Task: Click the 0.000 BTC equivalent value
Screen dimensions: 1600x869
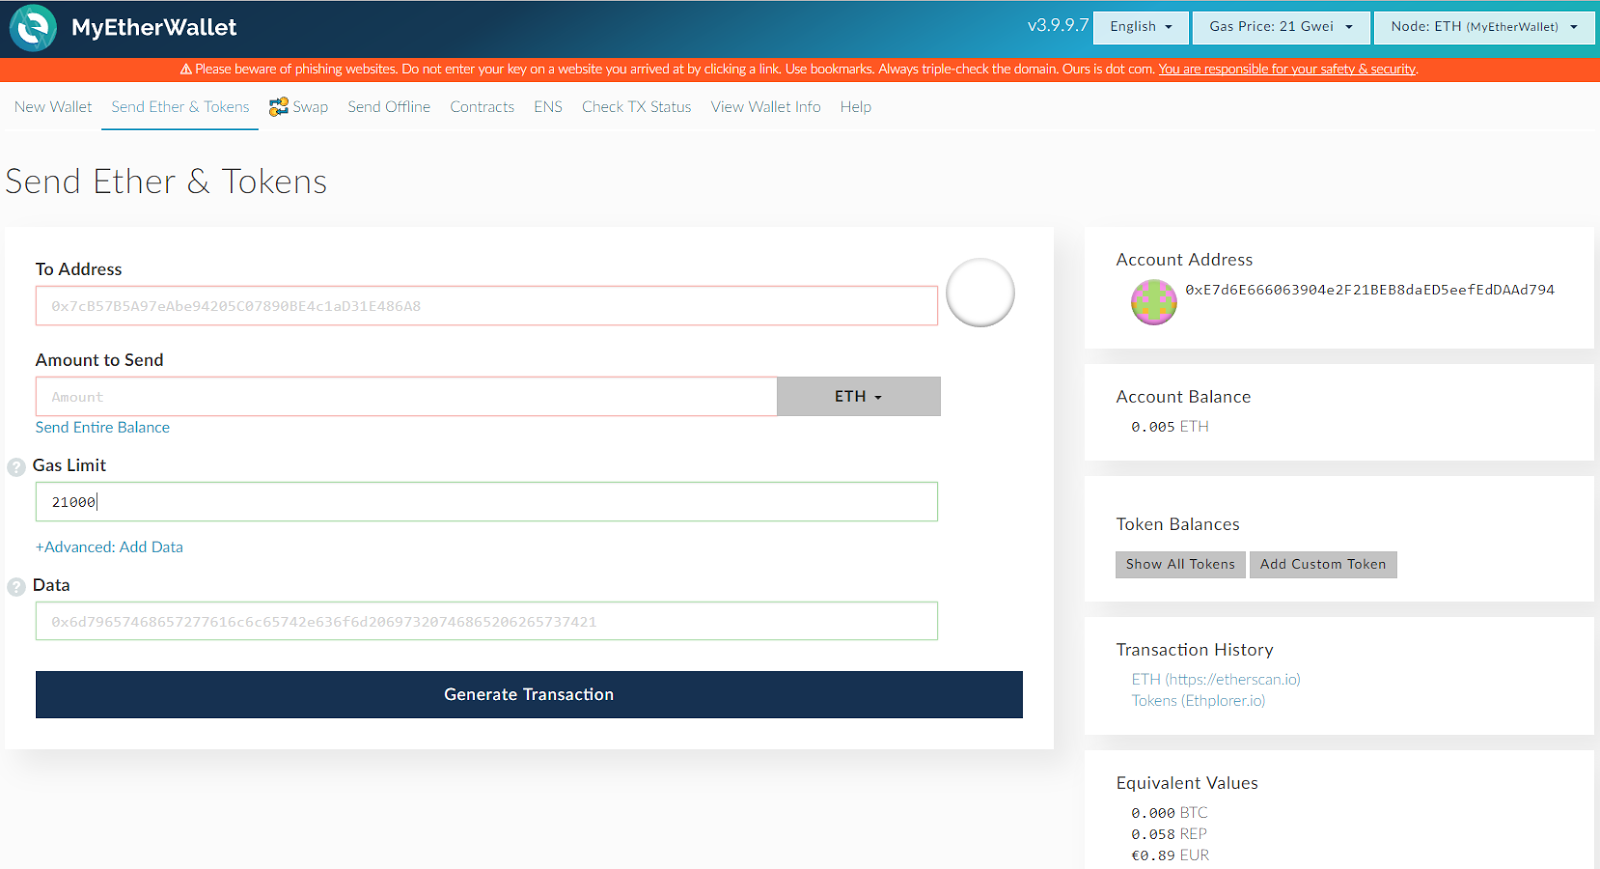Action: coord(1169,813)
